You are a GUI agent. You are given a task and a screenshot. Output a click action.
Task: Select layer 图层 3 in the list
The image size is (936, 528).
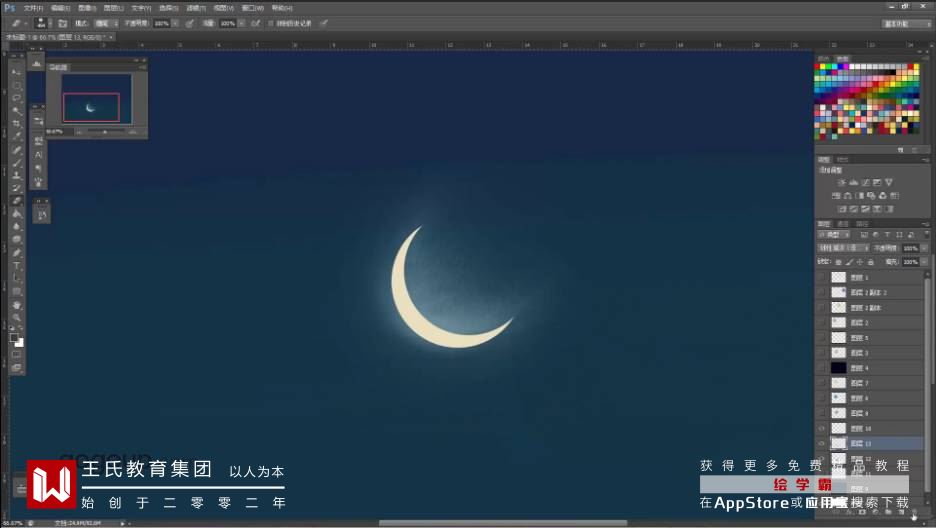[x=870, y=353]
